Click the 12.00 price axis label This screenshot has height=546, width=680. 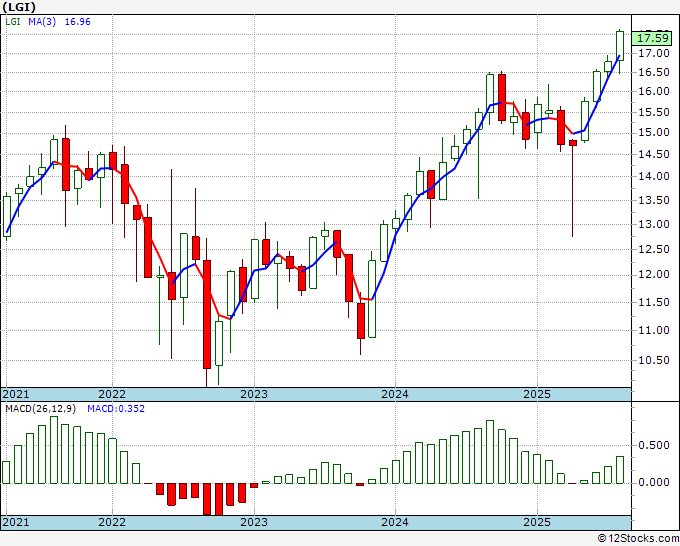(x=654, y=275)
